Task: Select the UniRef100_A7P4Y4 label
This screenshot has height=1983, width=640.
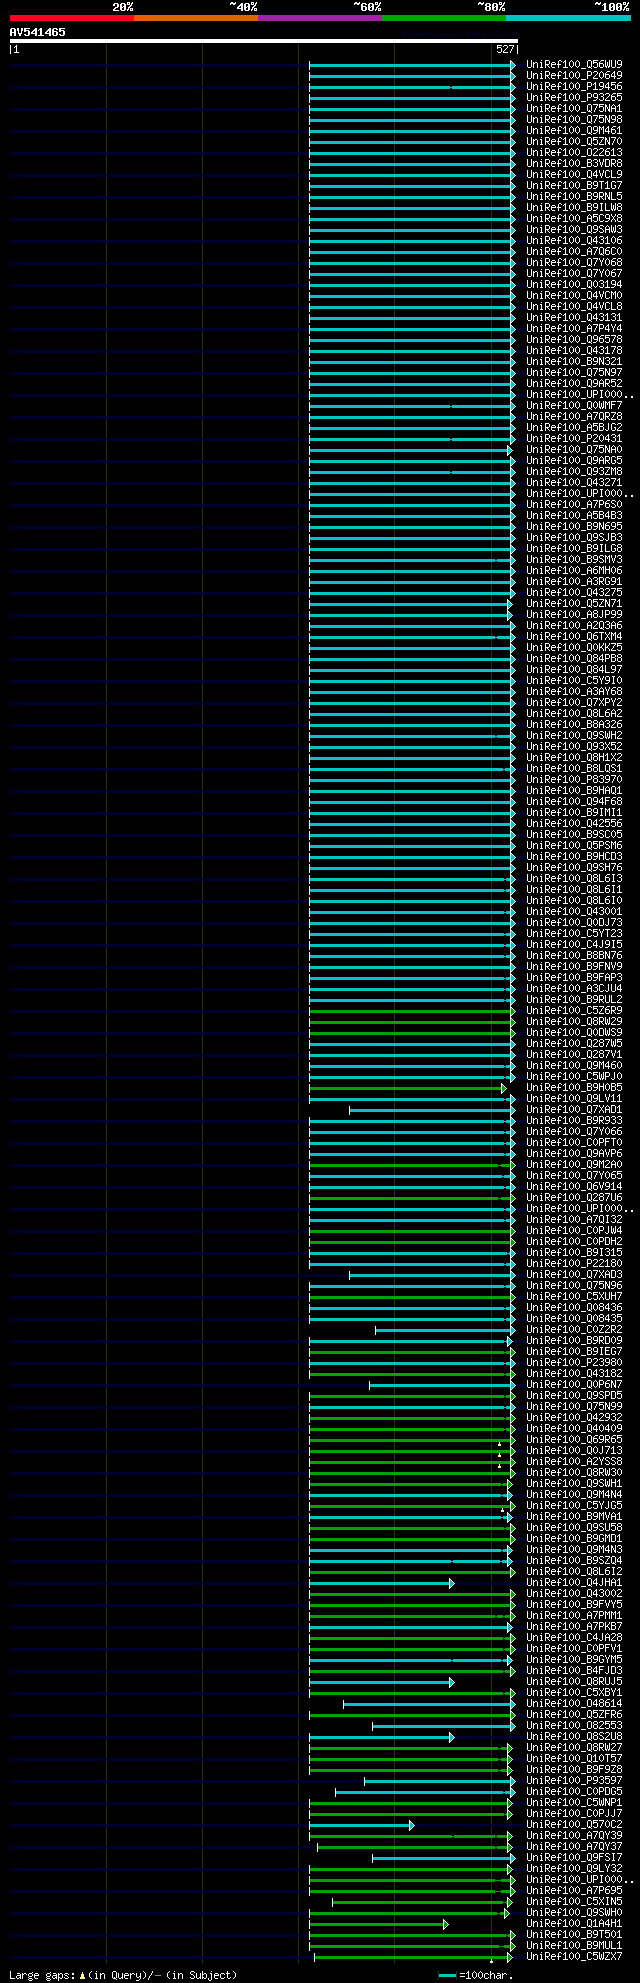Action: (574, 328)
